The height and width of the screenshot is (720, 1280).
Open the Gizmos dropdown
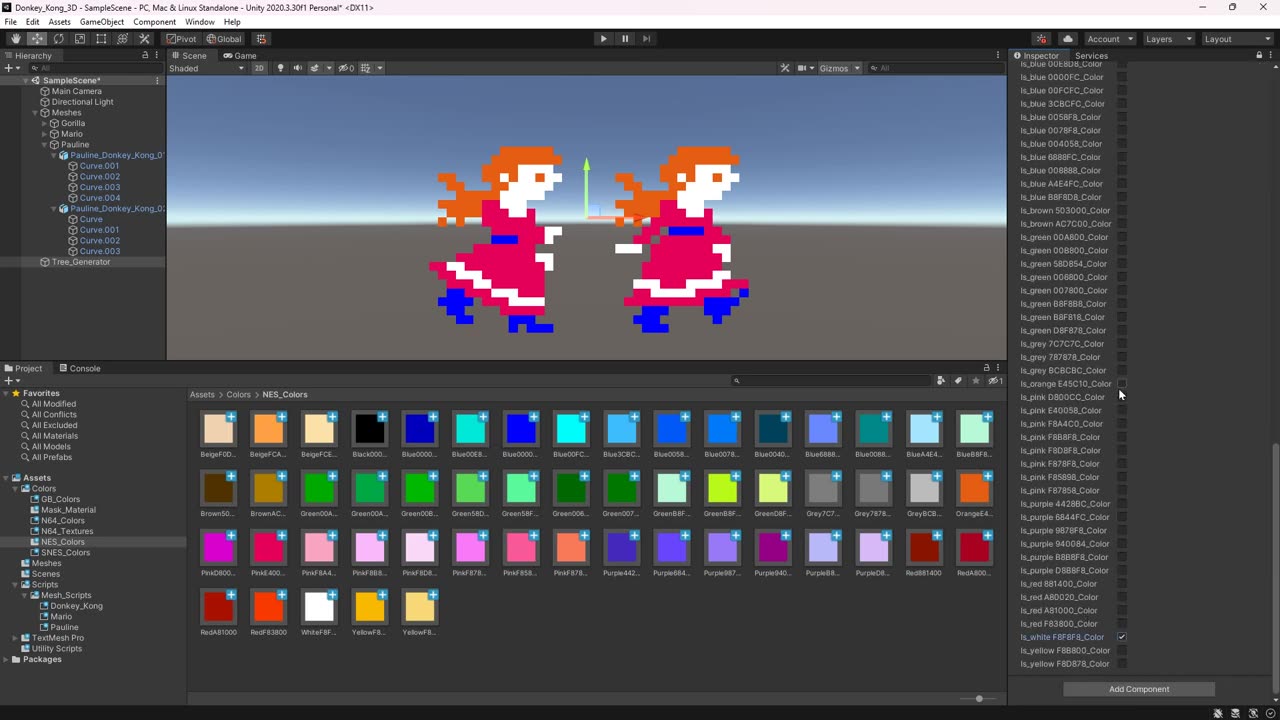[838, 68]
